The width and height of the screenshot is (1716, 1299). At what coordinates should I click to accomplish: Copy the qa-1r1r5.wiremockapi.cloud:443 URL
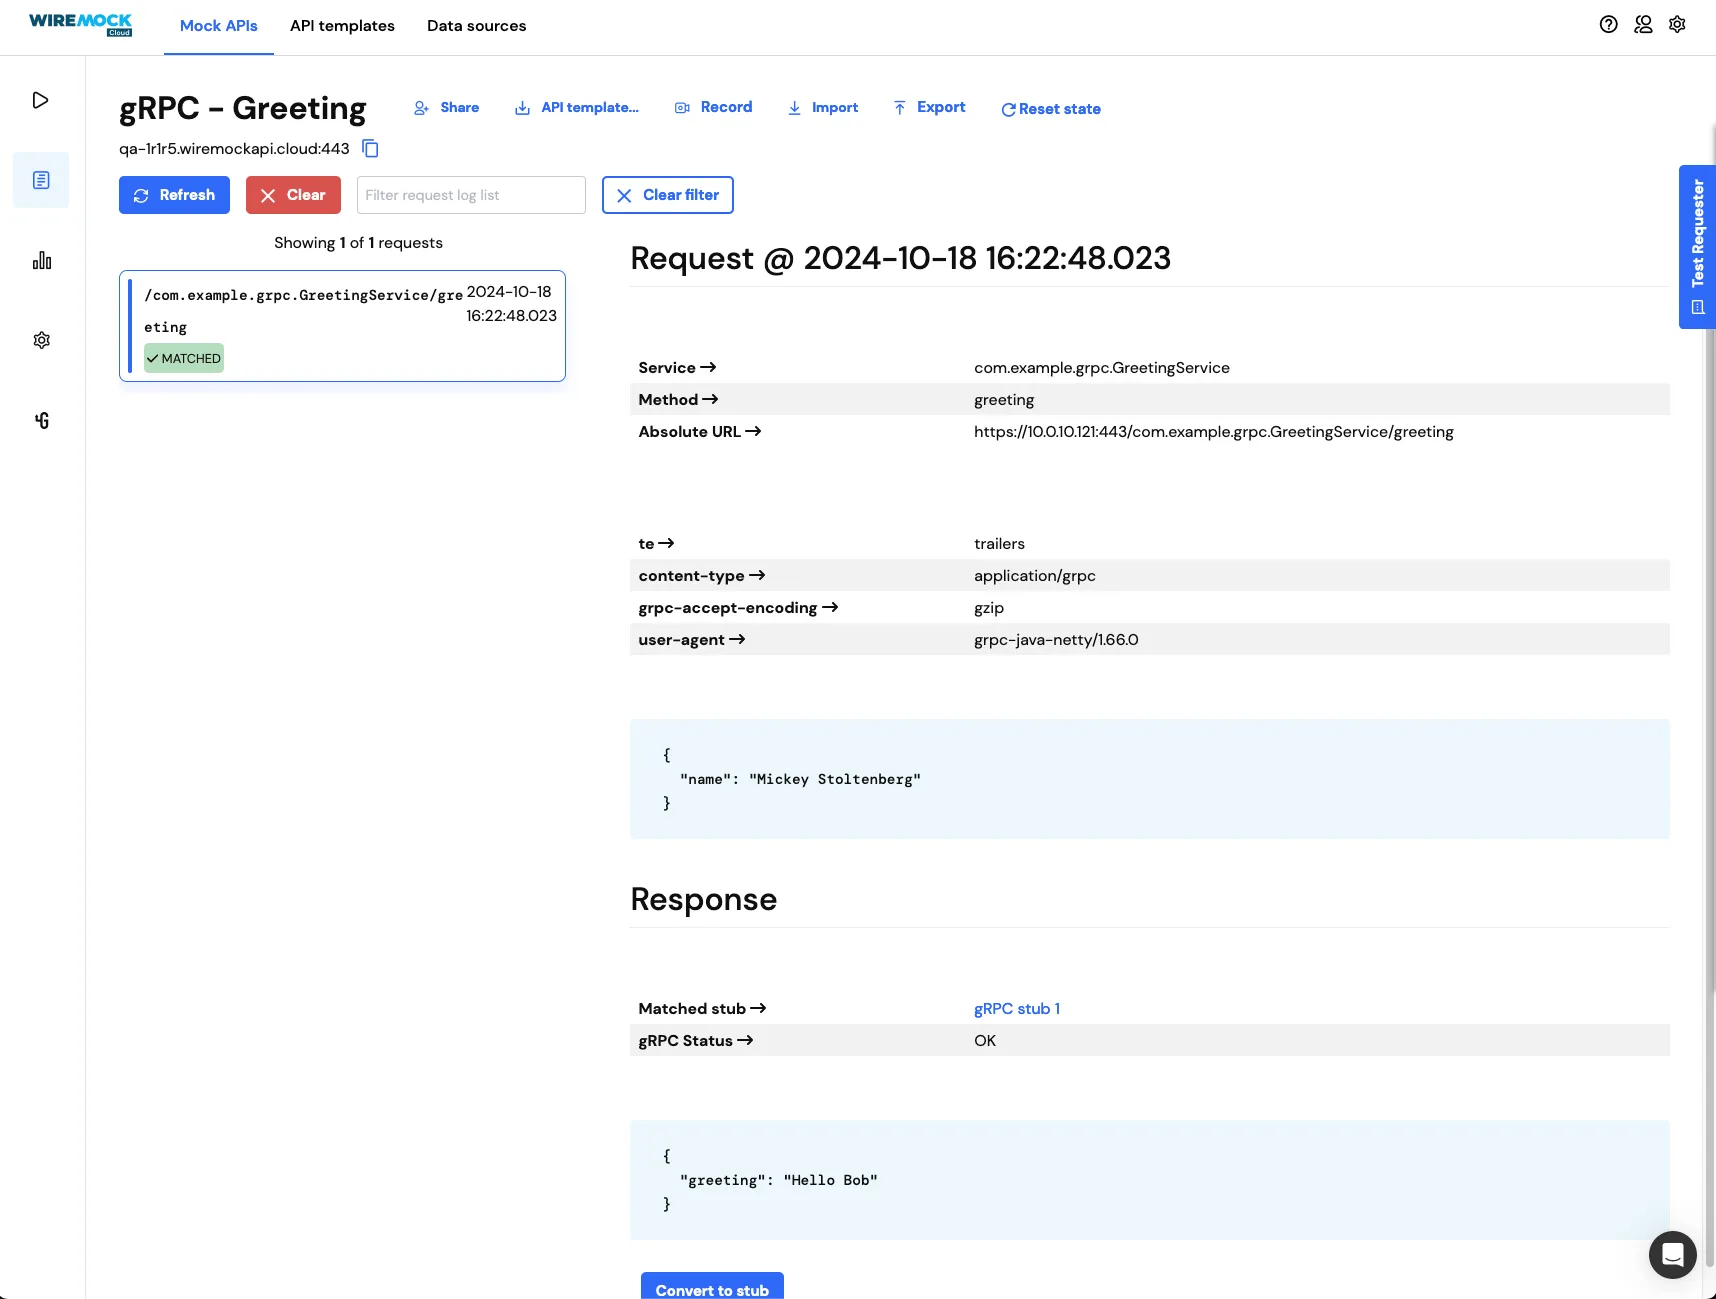(370, 148)
